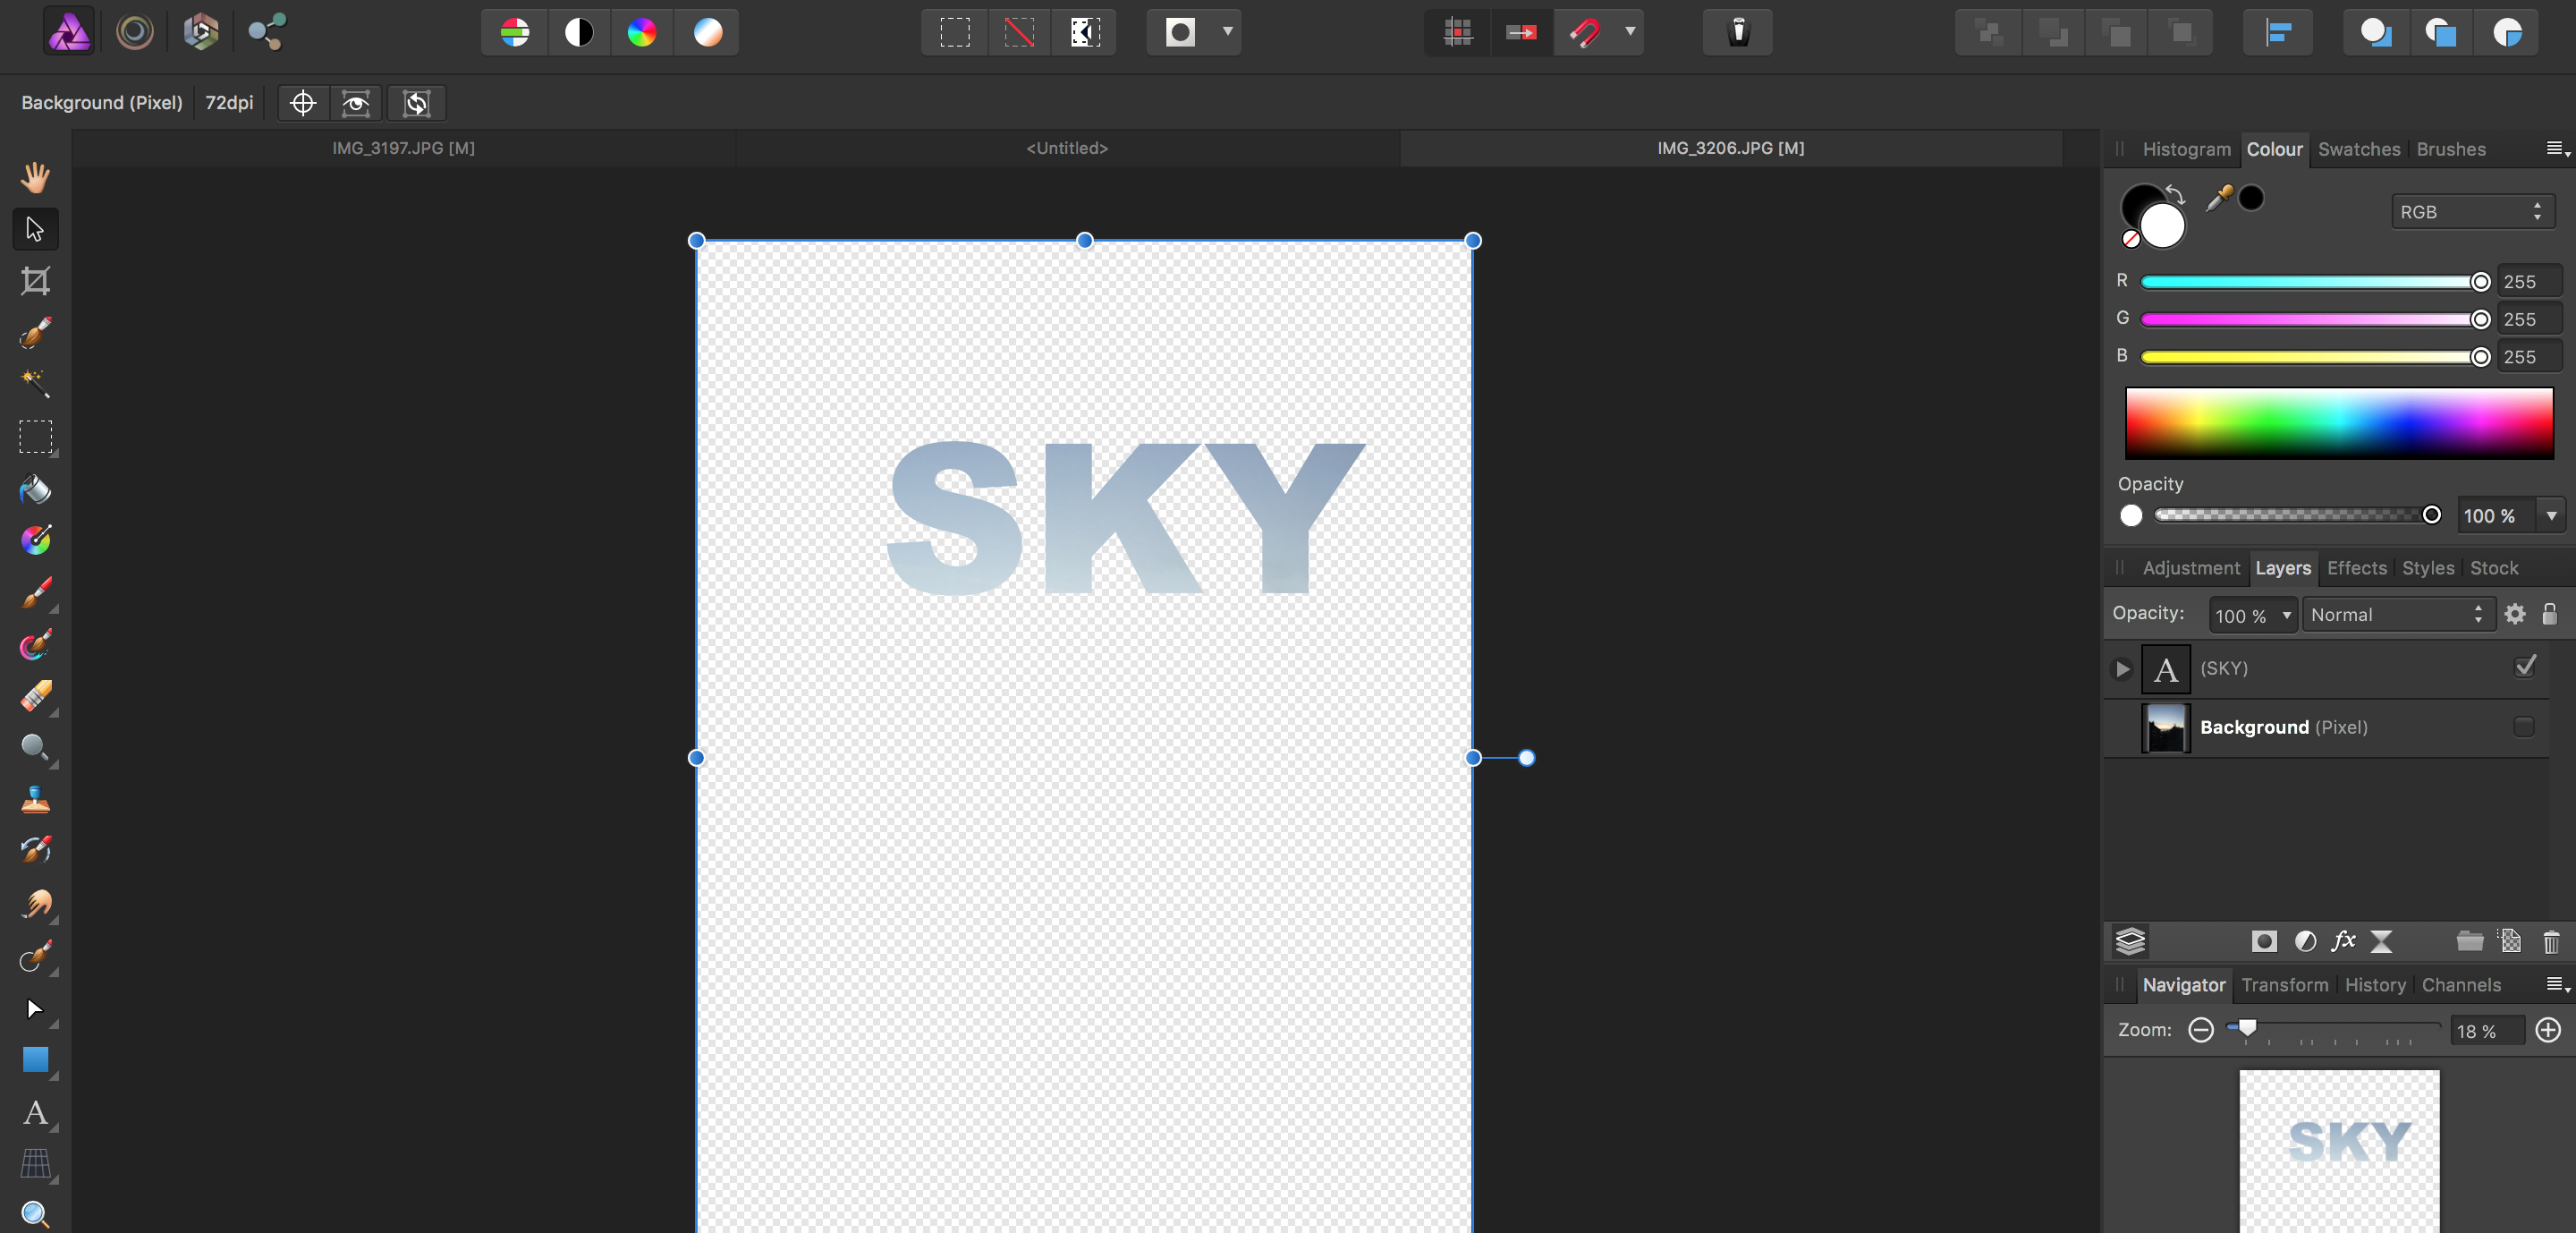Image resolution: width=2576 pixels, height=1233 pixels.
Task: Select the Zoom tool at toolbar bottom
Action: (x=35, y=1214)
